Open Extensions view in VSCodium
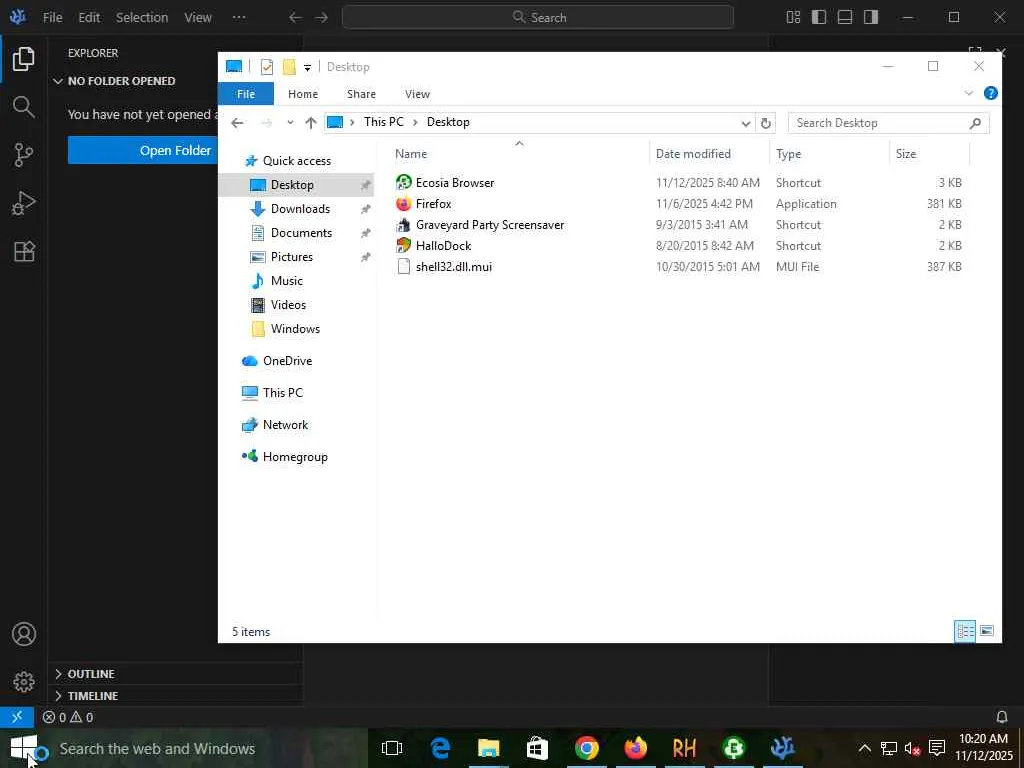Image resolution: width=1024 pixels, height=768 pixels. 24,251
